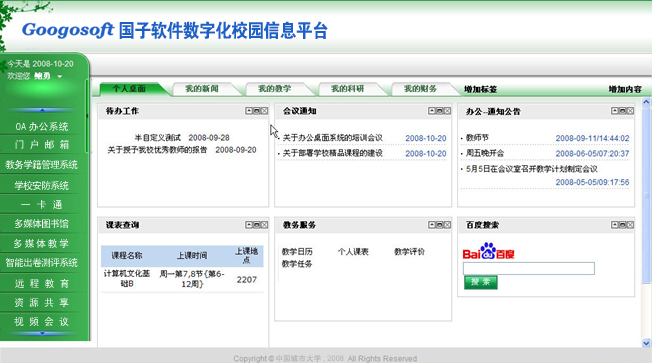
Task: Click the sidebar menu down arrow
Action: [42, 333]
